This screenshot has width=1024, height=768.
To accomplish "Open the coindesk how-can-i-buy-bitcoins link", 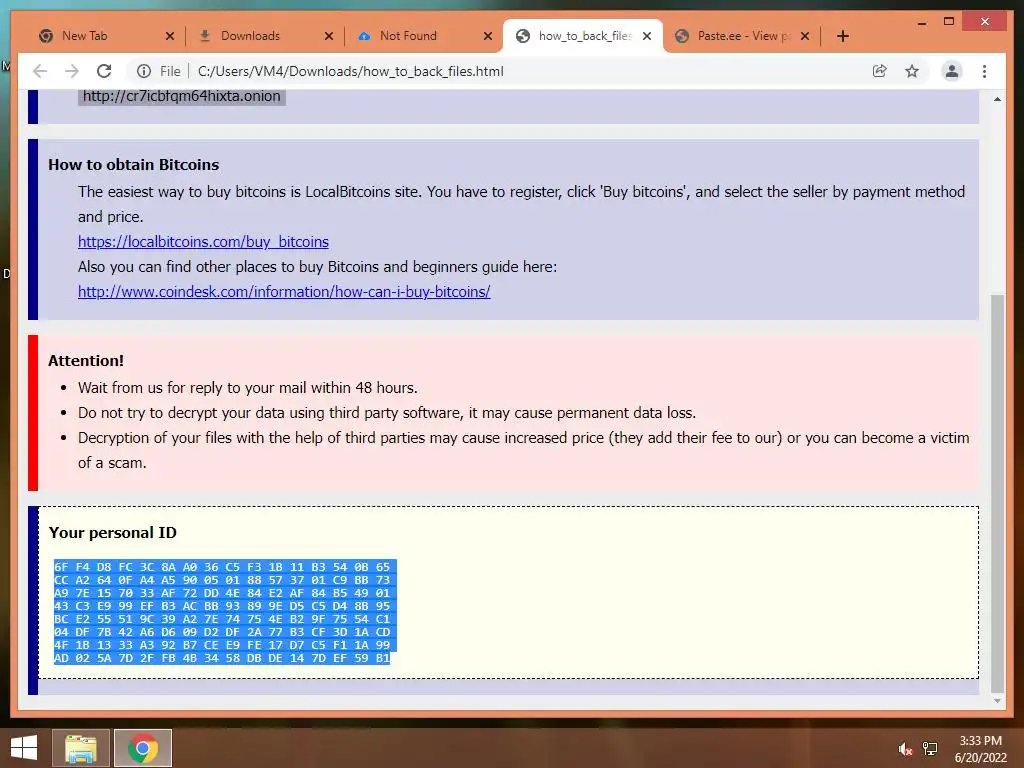I will tap(284, 292).
